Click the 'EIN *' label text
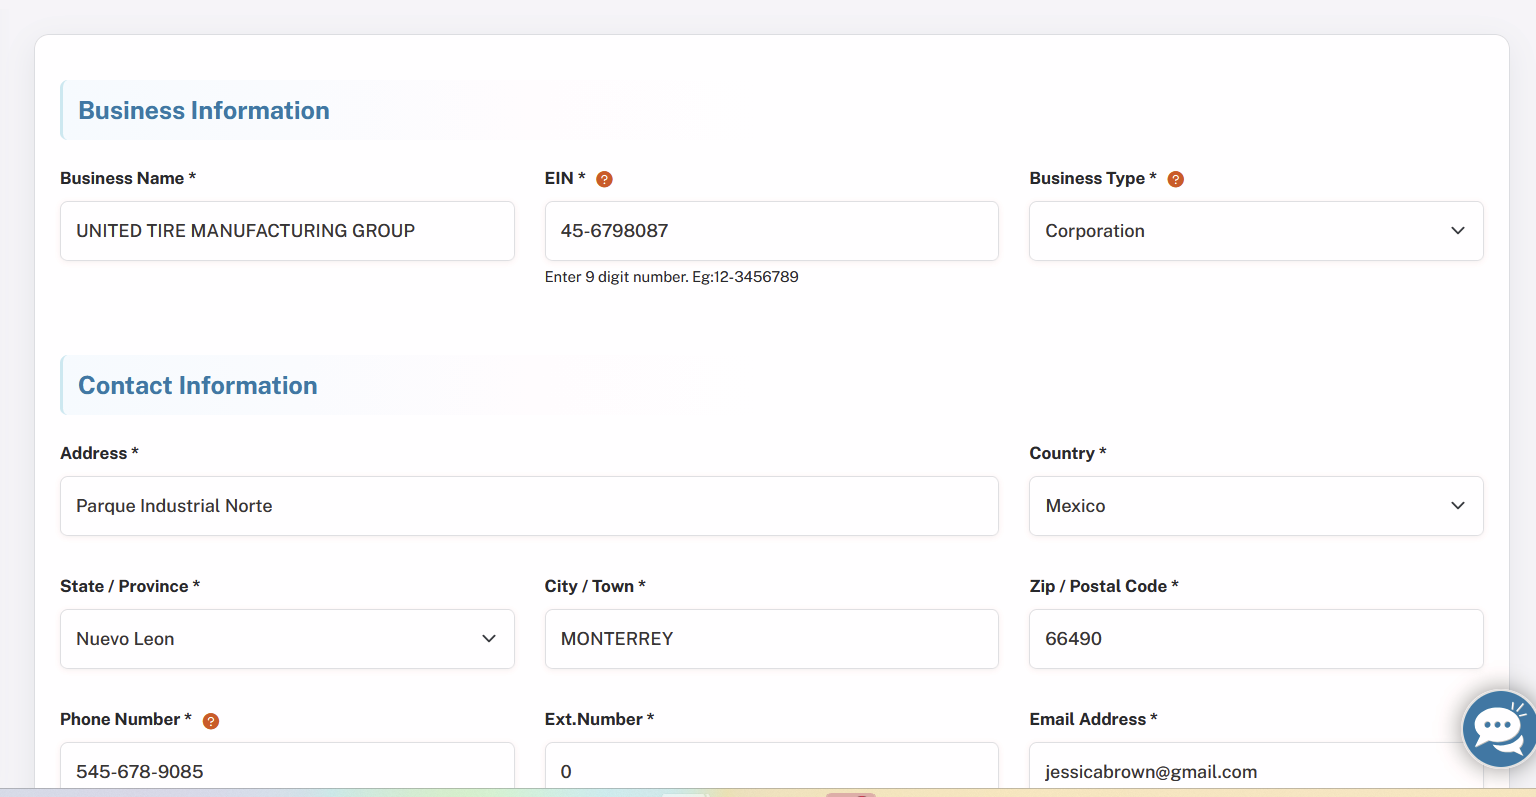This screenshot has width=1536, height=797. (x=565, y=178)
